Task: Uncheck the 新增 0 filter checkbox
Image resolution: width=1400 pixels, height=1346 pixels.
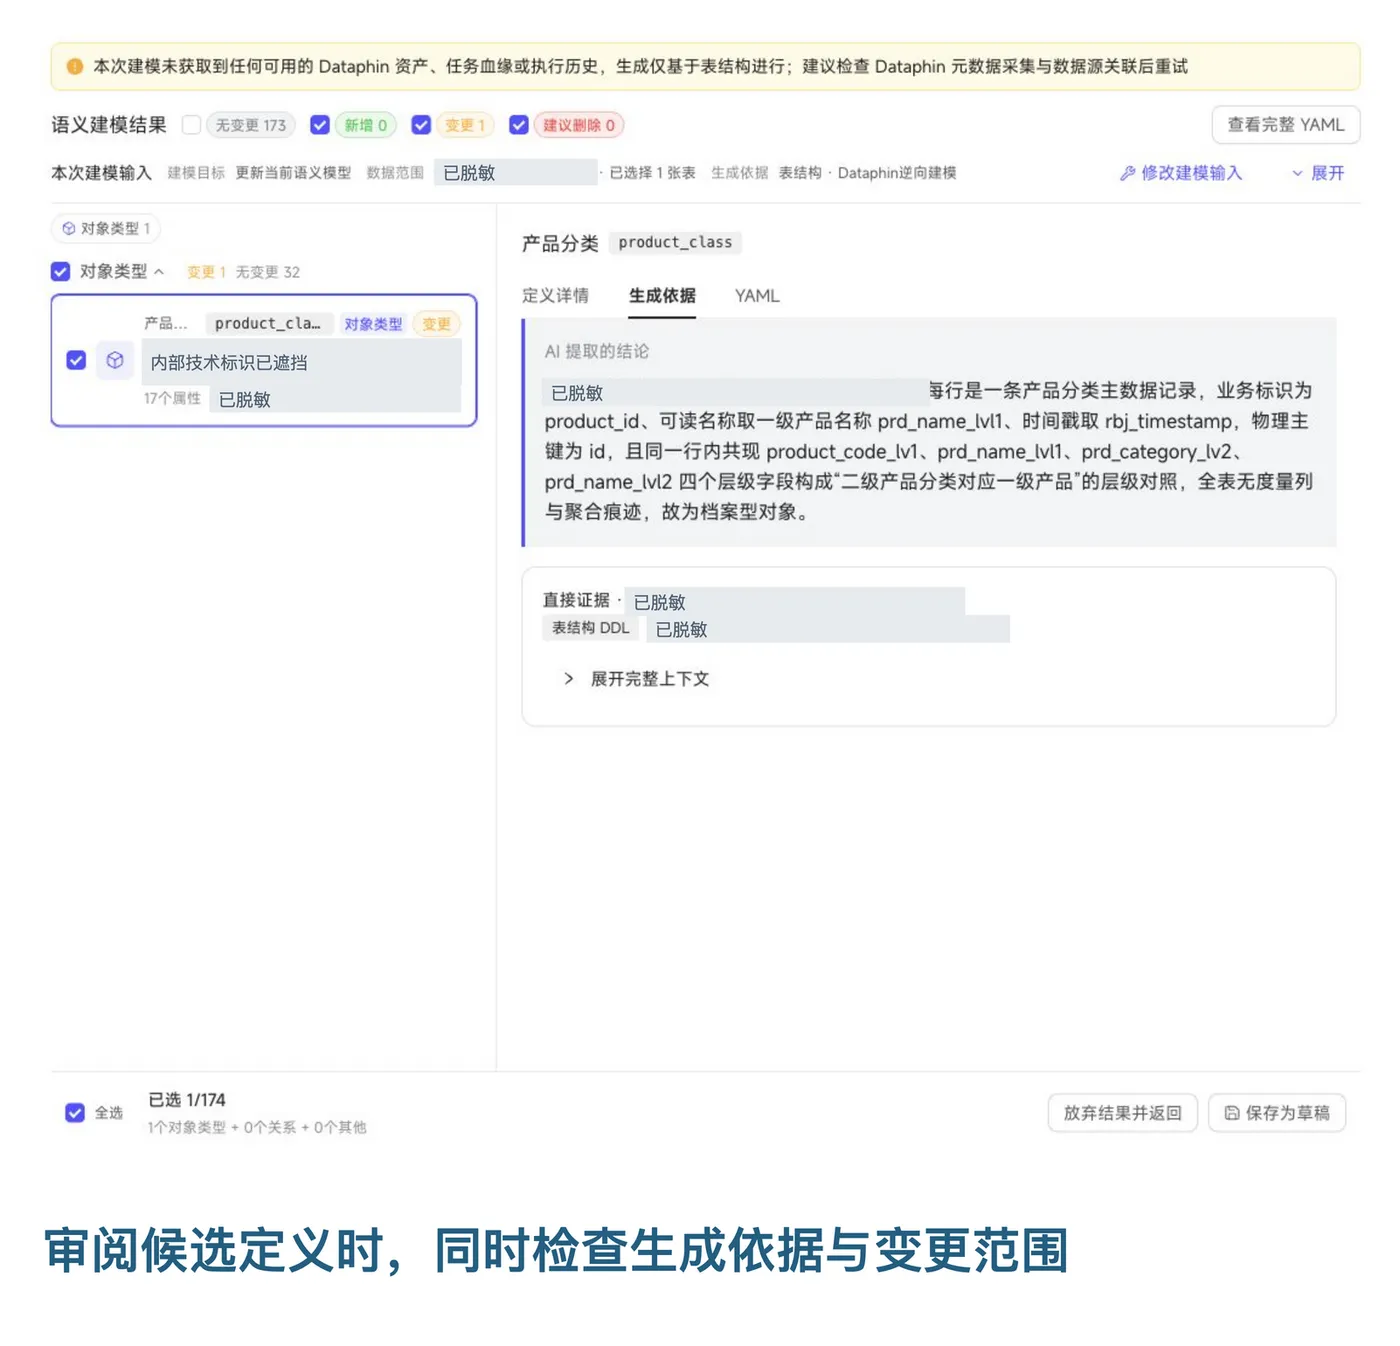Action: (x=320, y=125)
